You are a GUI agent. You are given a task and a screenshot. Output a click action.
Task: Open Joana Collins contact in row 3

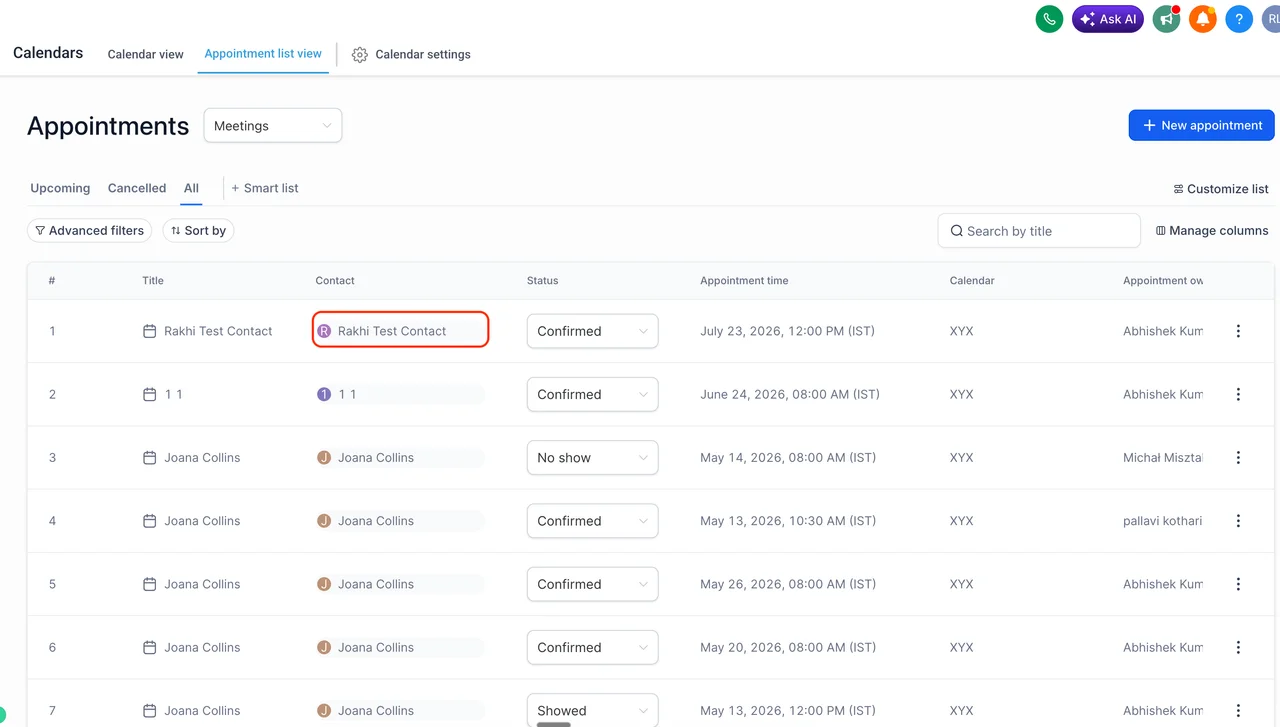[x=376, y=458]
